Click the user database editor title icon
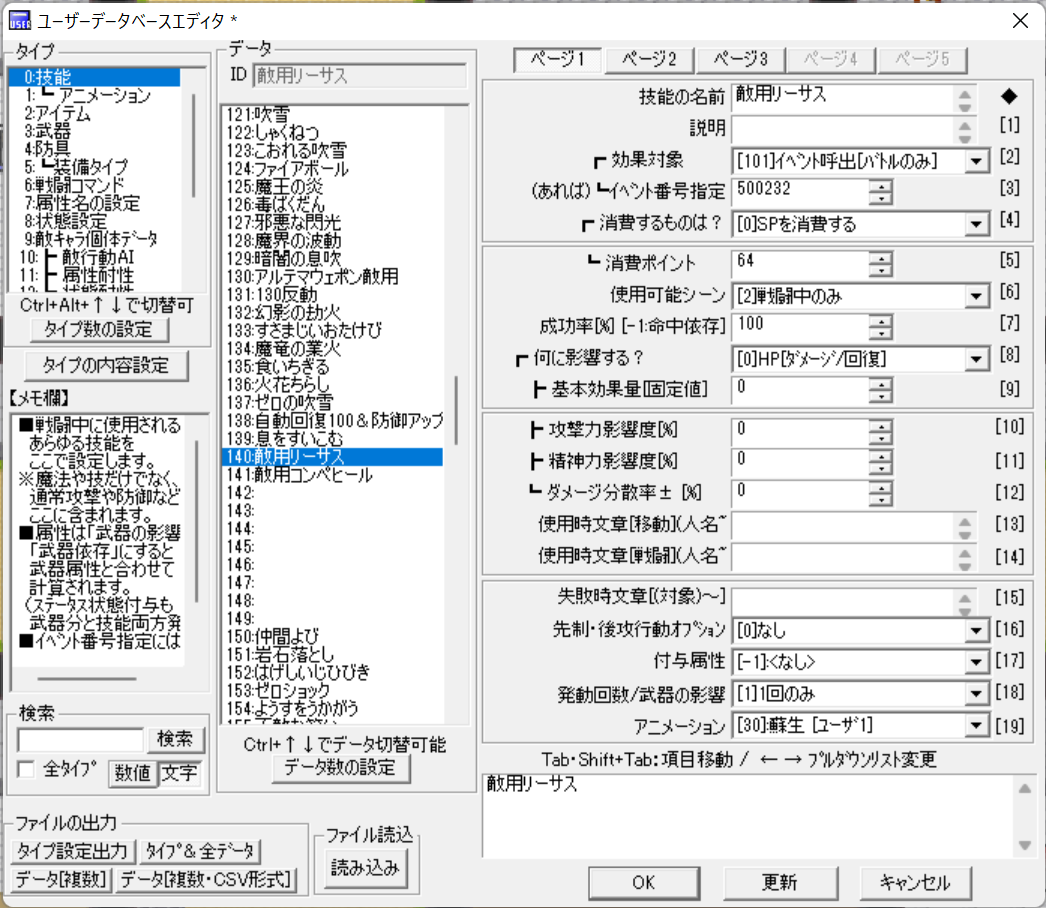1046x908 pixels. click(x=19, y=21)
